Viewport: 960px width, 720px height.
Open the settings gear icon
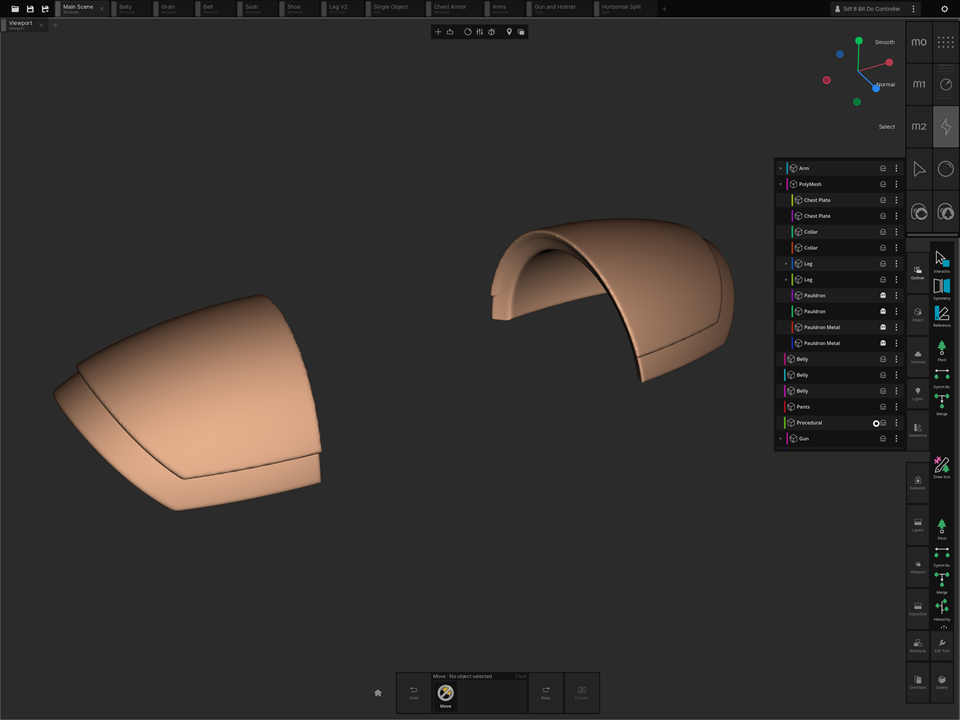coord(945,9)
